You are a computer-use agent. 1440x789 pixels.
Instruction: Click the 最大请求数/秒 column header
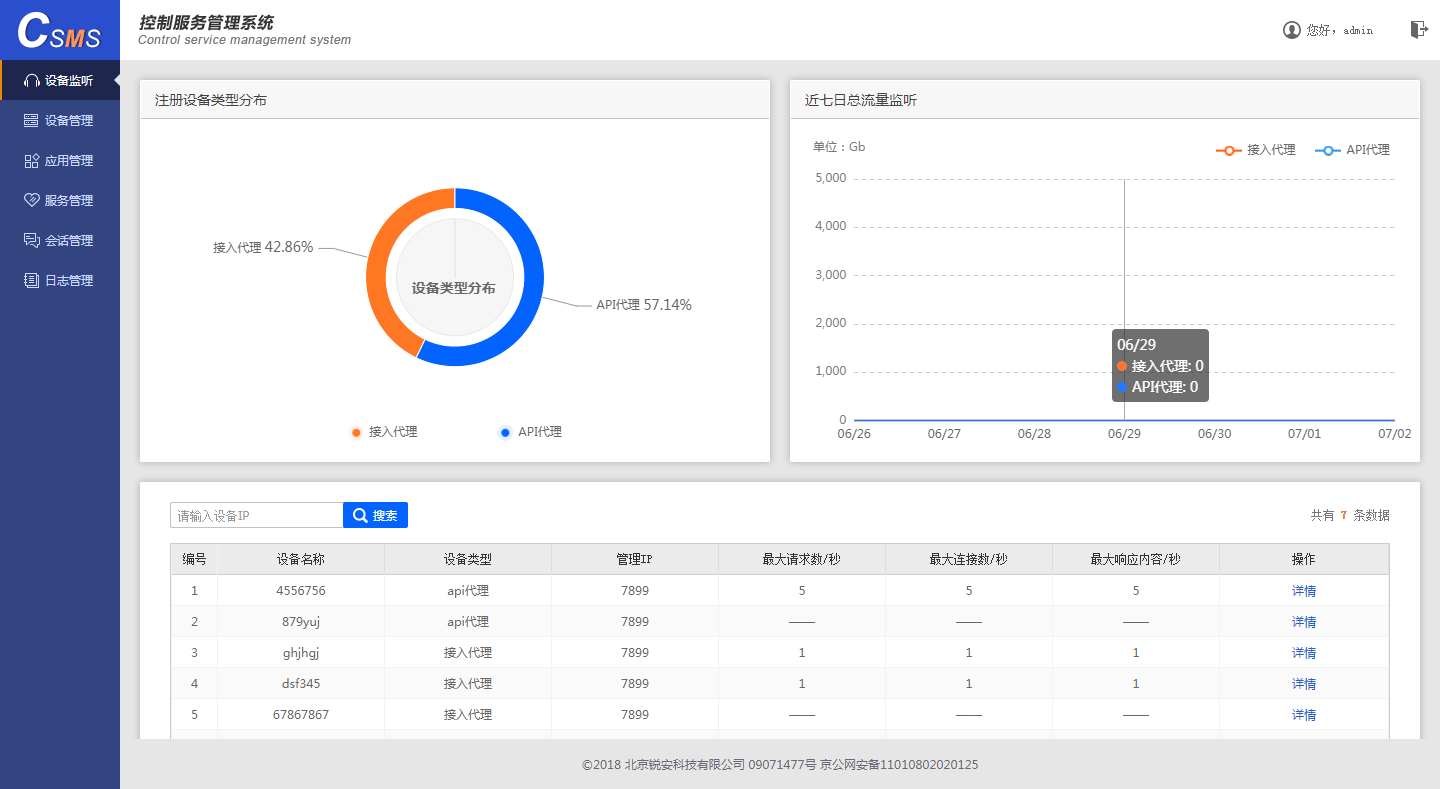[x=802, y=559]
